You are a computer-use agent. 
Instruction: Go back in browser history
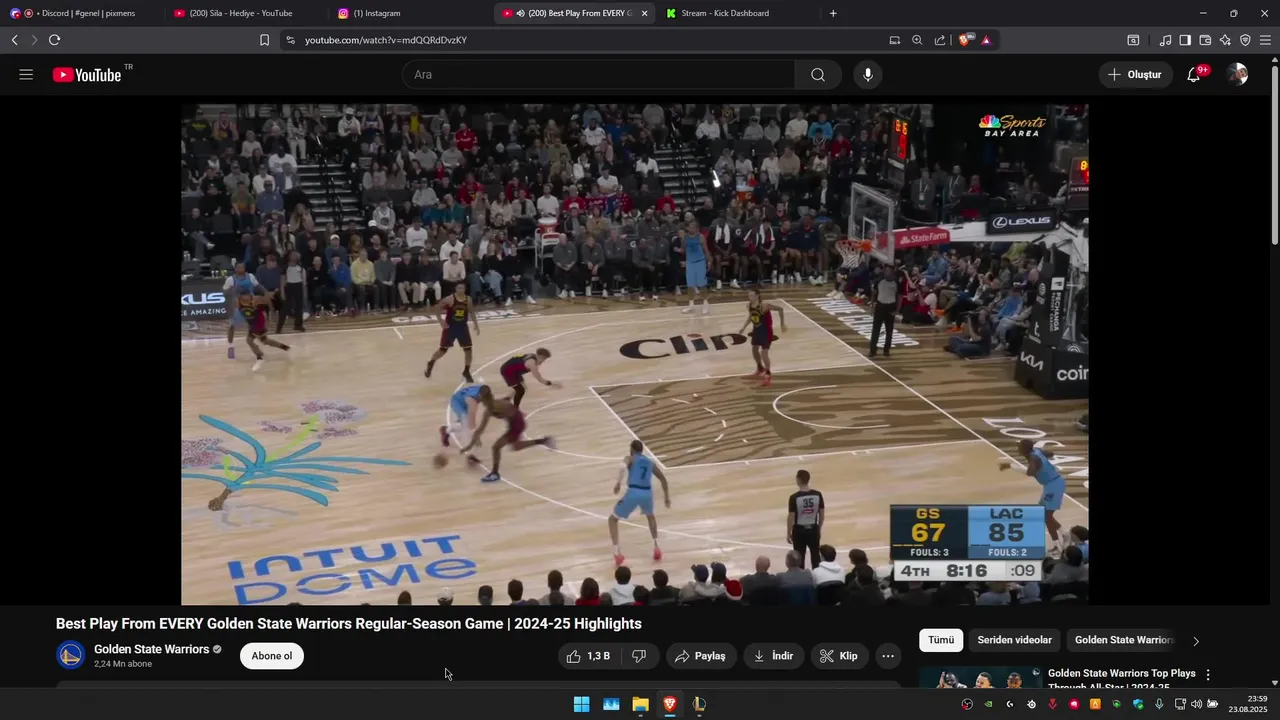click(x=15, y=40)
